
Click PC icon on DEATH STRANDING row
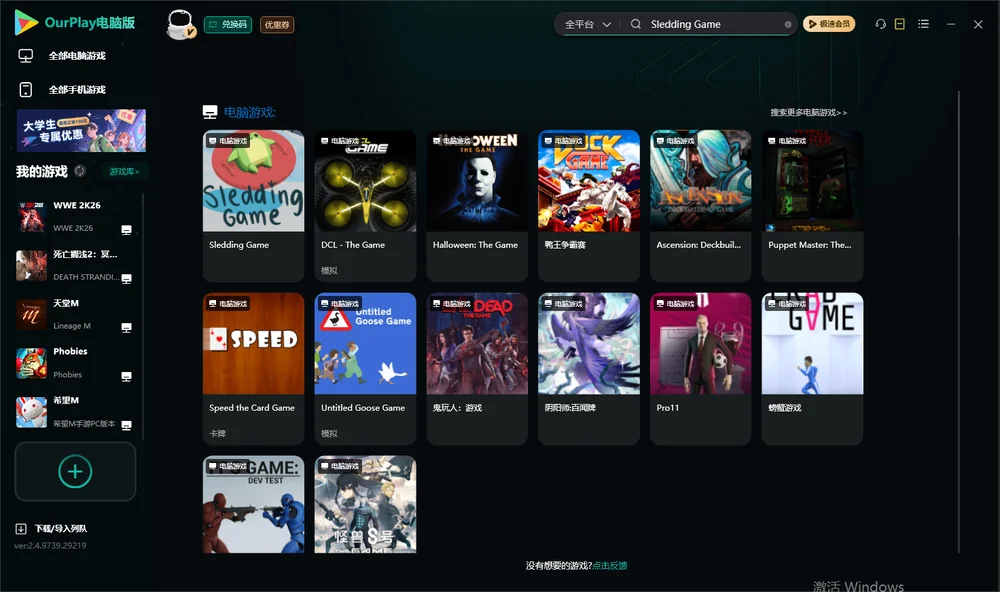(126, 279)
